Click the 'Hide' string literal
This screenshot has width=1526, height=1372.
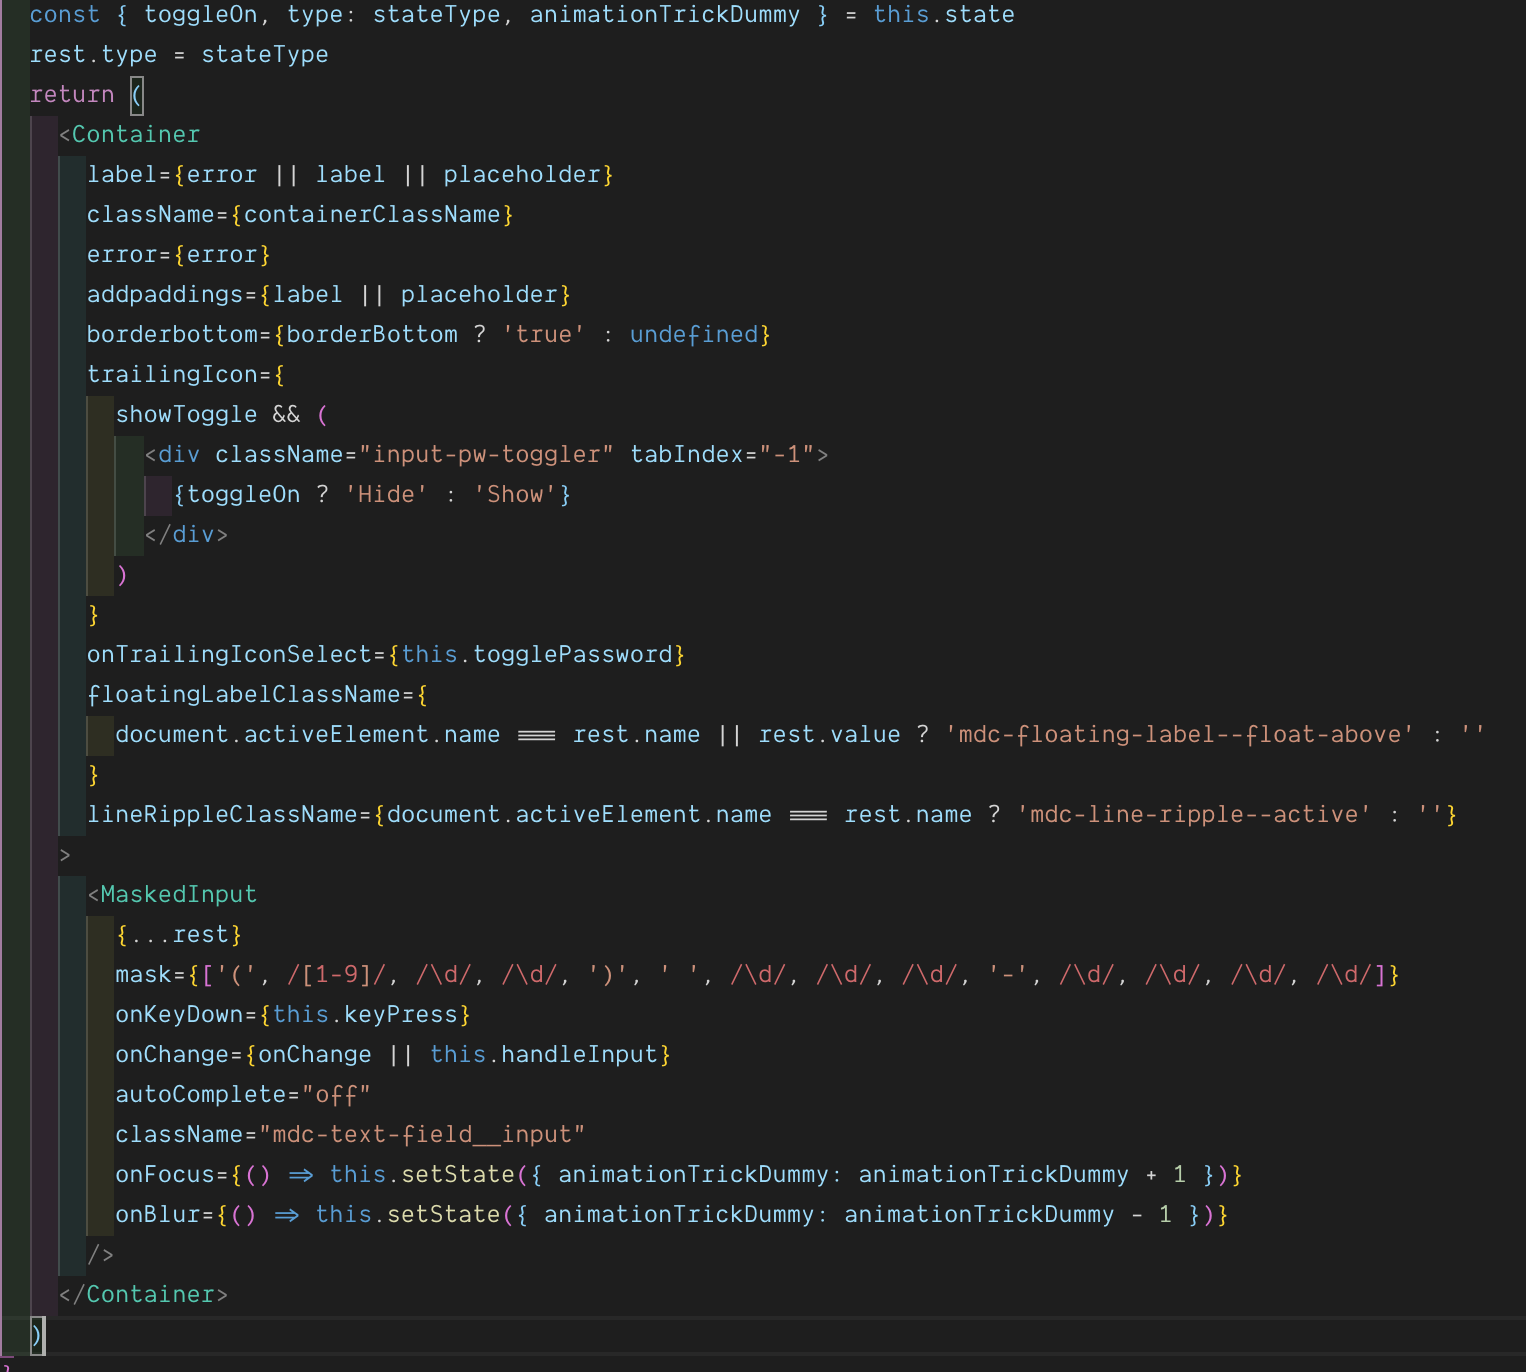pyautogui.click(x=387, y=495)
